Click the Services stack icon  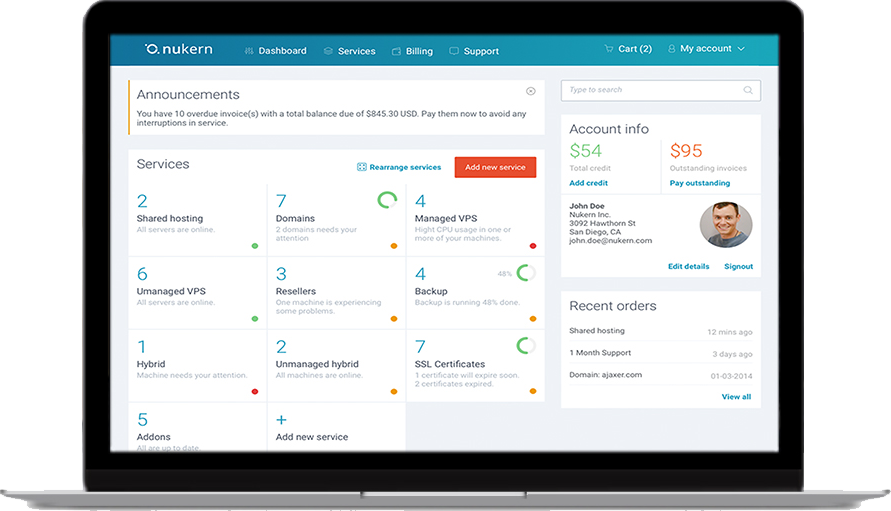(x=328, y=51)
